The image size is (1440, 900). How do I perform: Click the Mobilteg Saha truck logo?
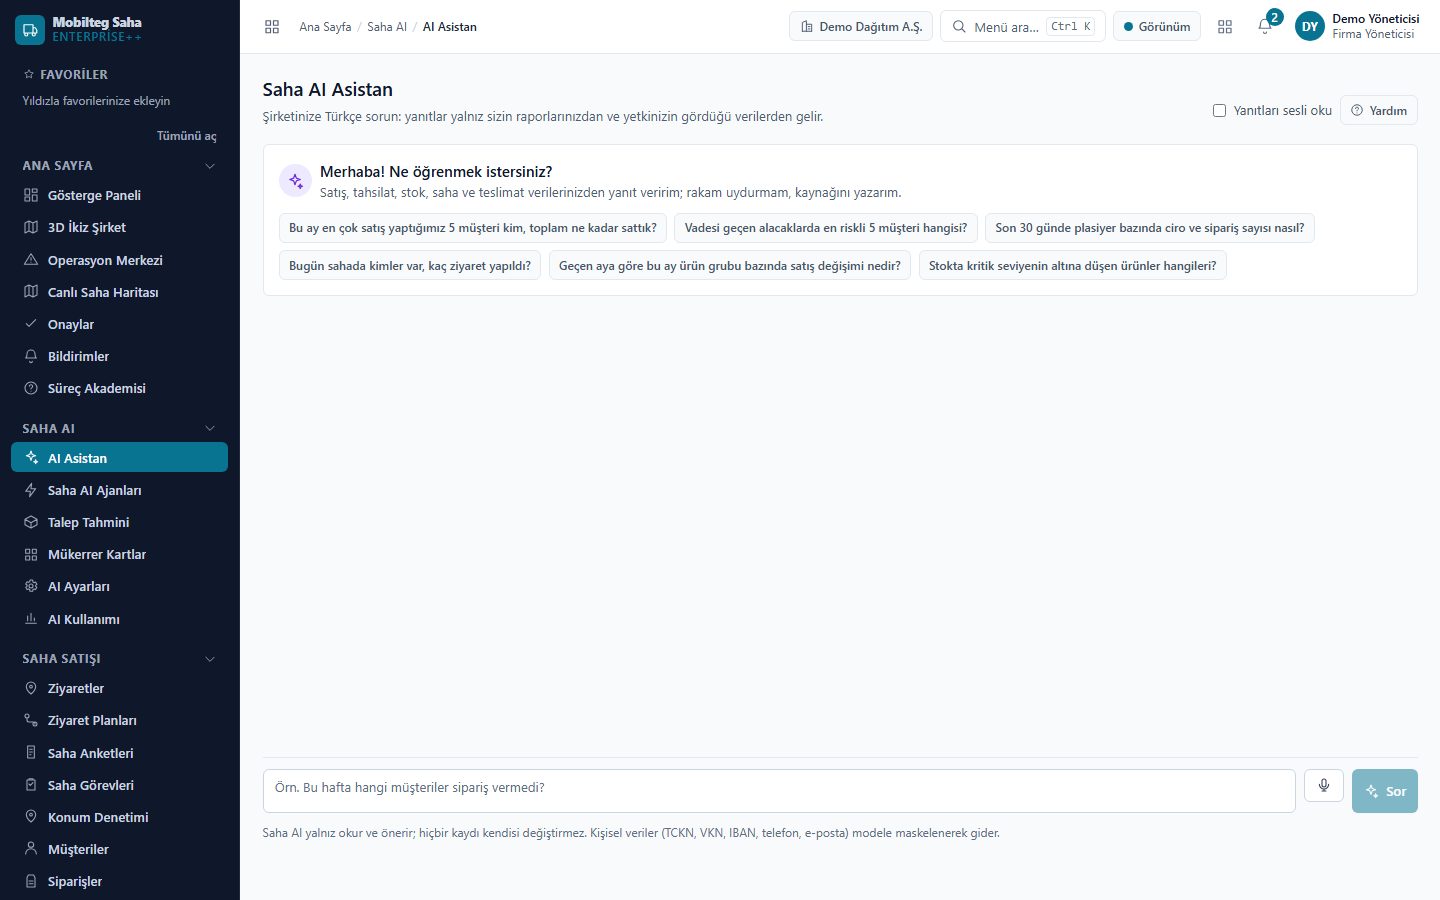(30, 29)
